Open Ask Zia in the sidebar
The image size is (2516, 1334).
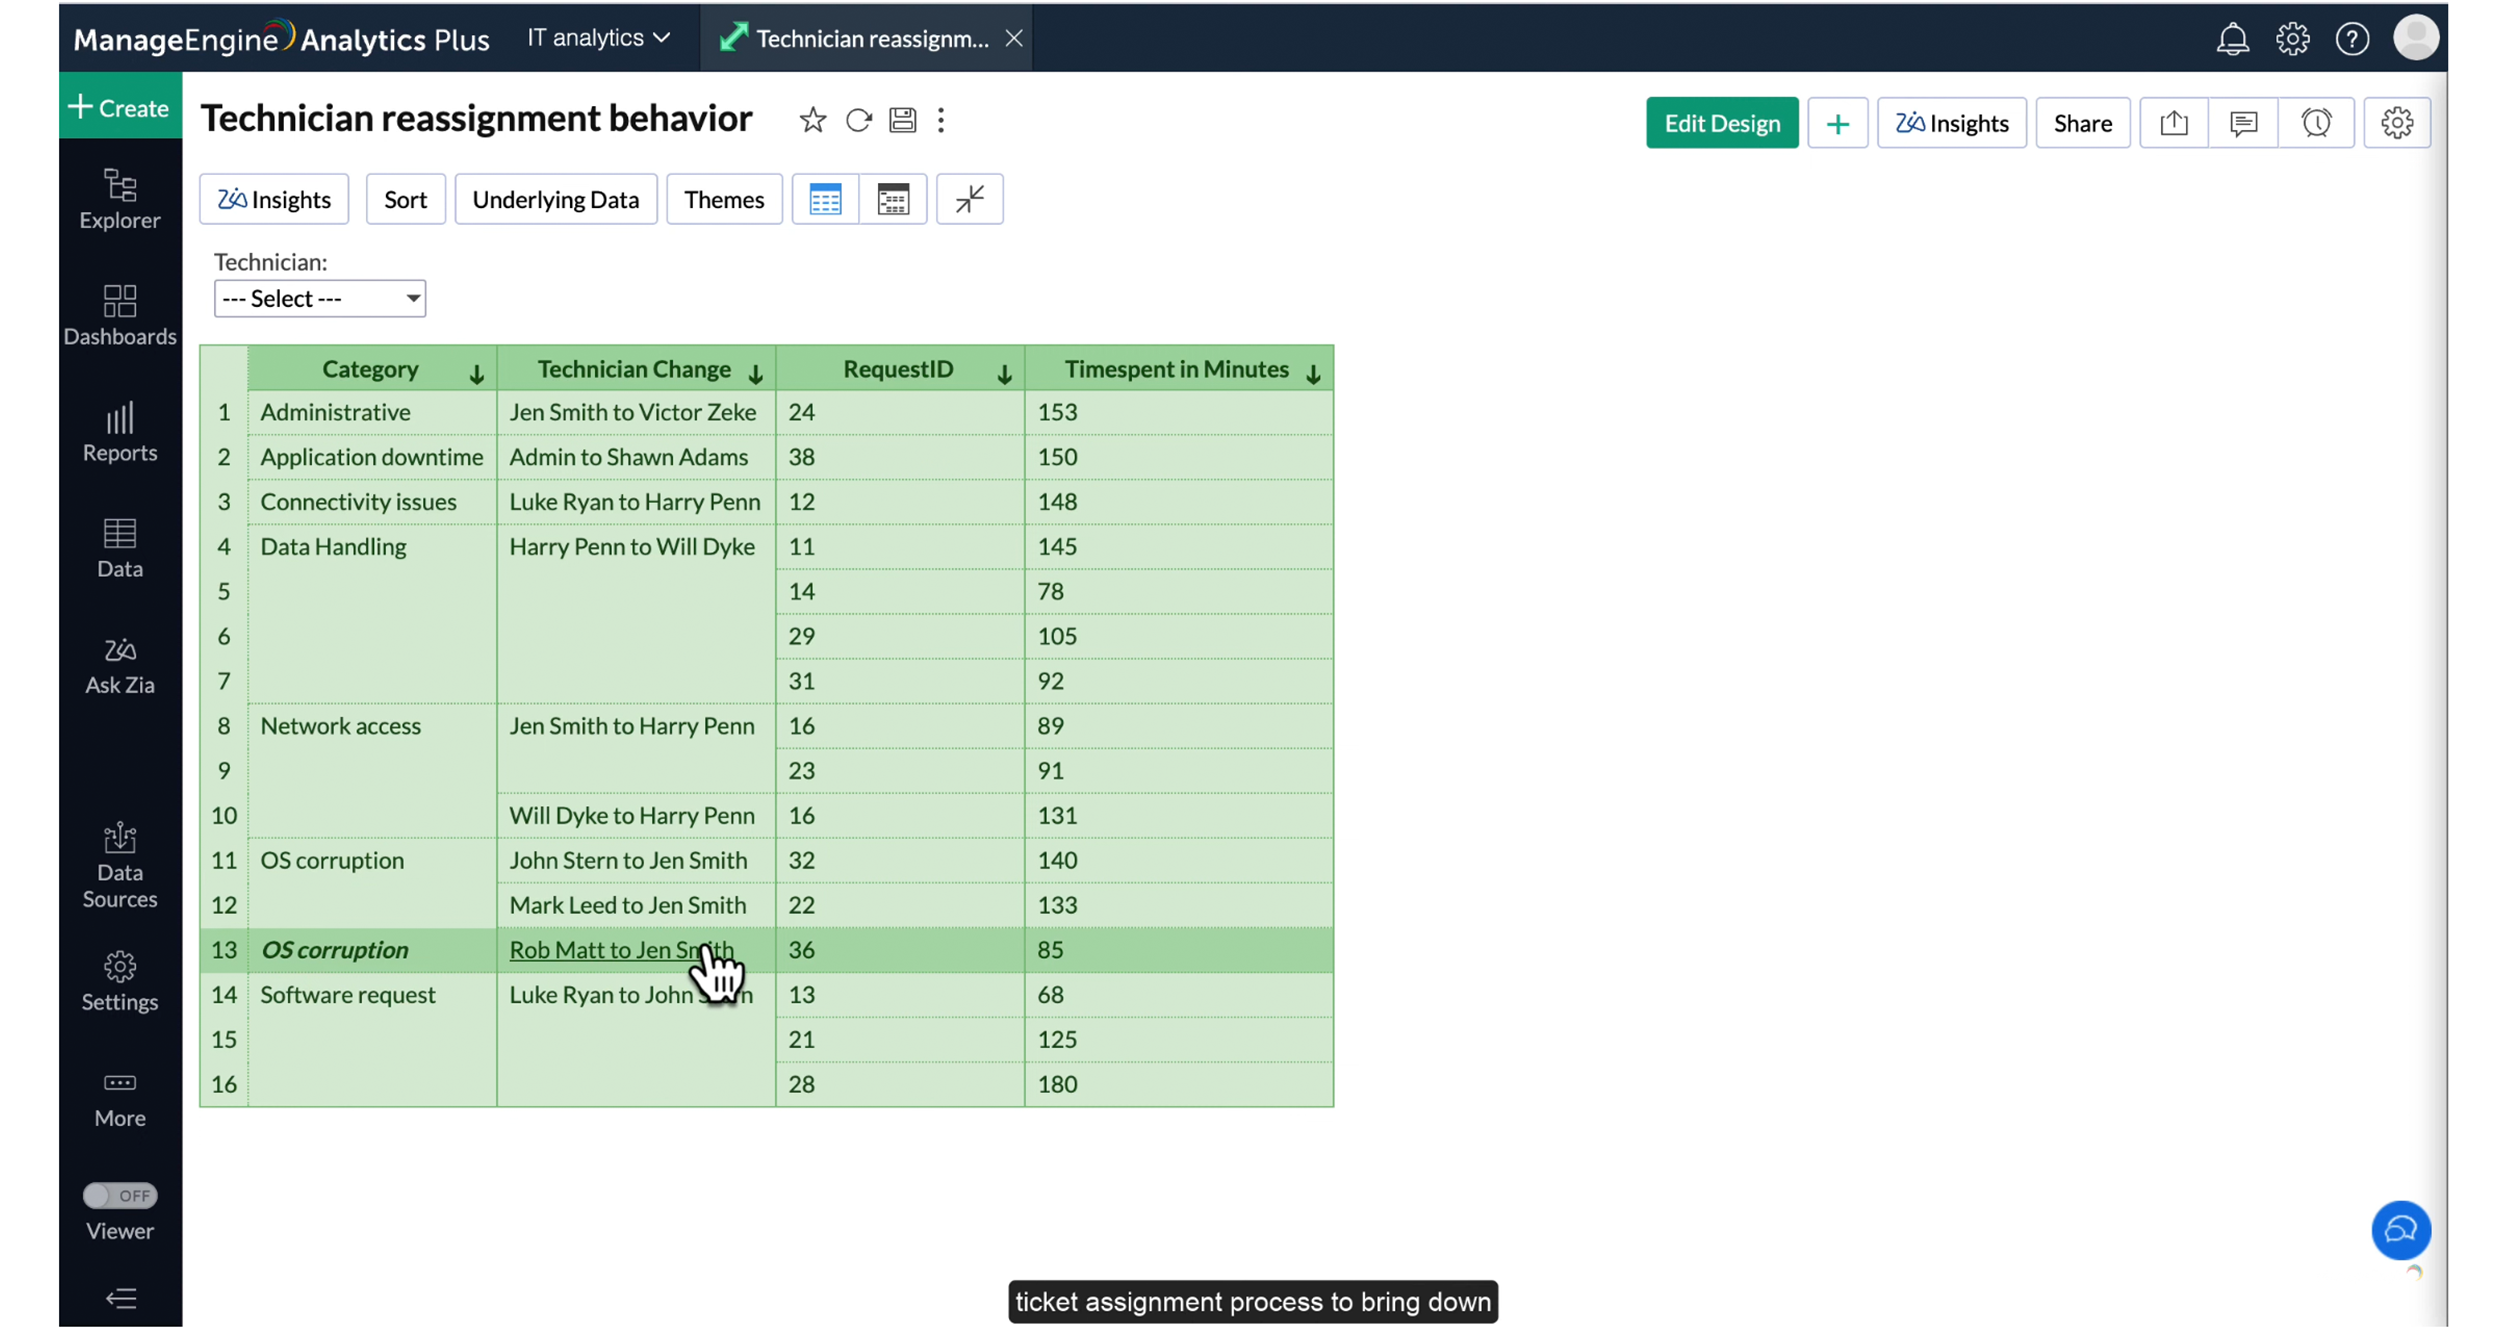[x=119, y=665]
